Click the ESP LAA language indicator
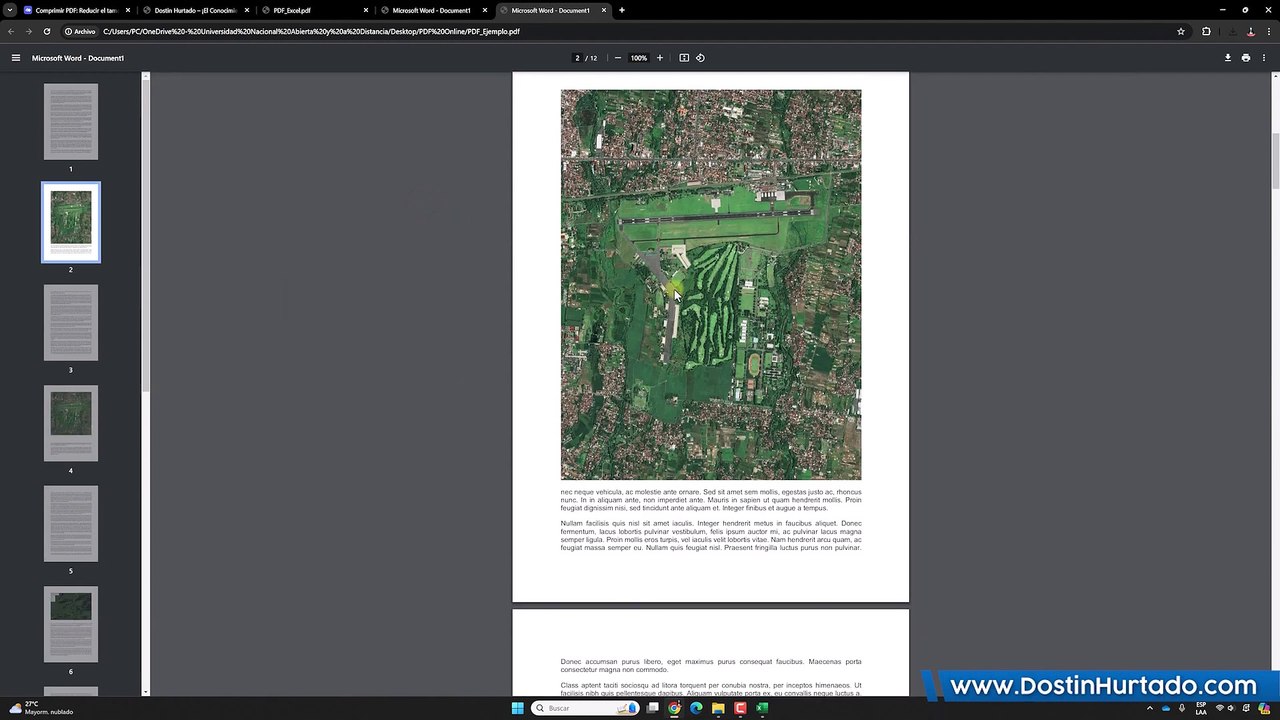Image resolution: width=1280 pixels, height=720 pixels. coord(1201,708)
